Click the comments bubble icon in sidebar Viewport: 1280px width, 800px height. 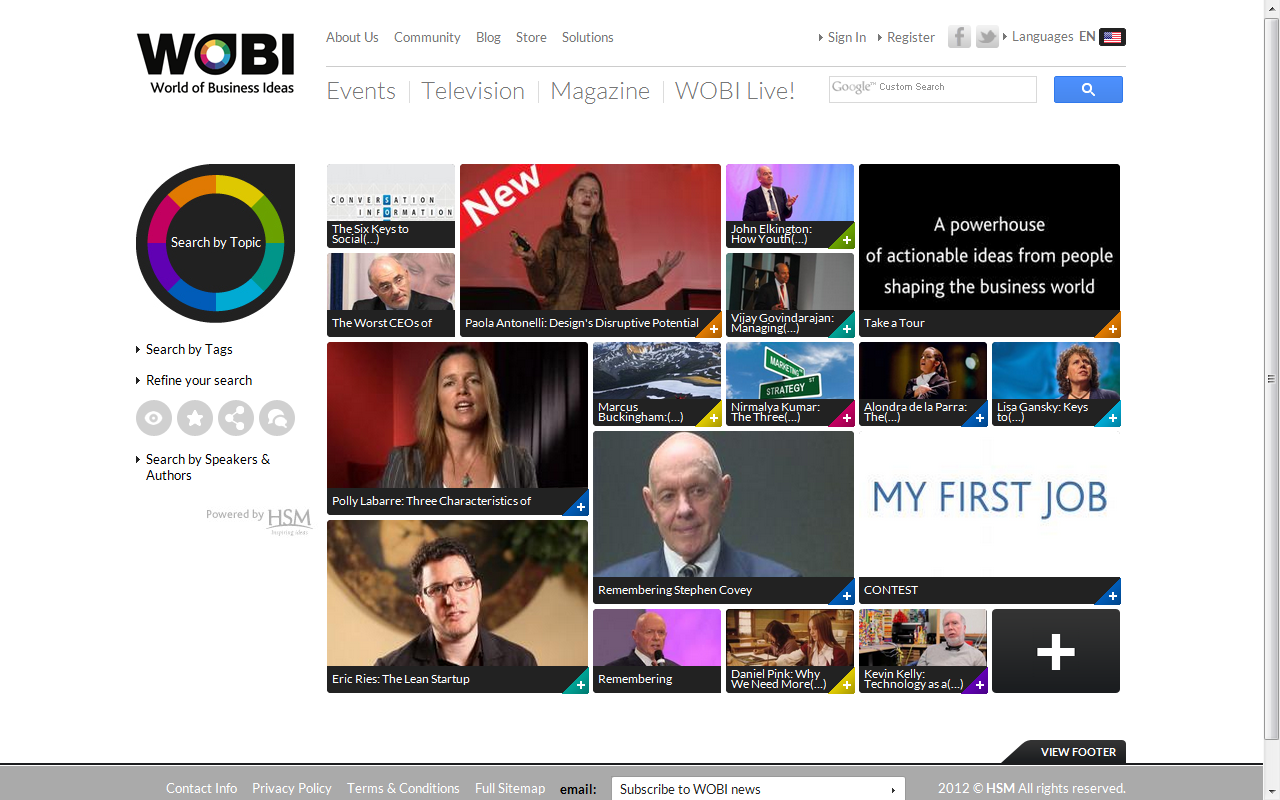277,418
